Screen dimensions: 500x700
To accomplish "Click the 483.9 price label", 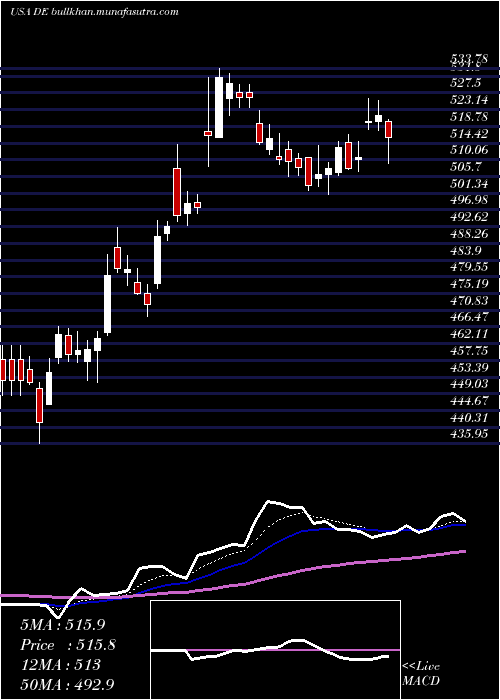I will point(466,250).
